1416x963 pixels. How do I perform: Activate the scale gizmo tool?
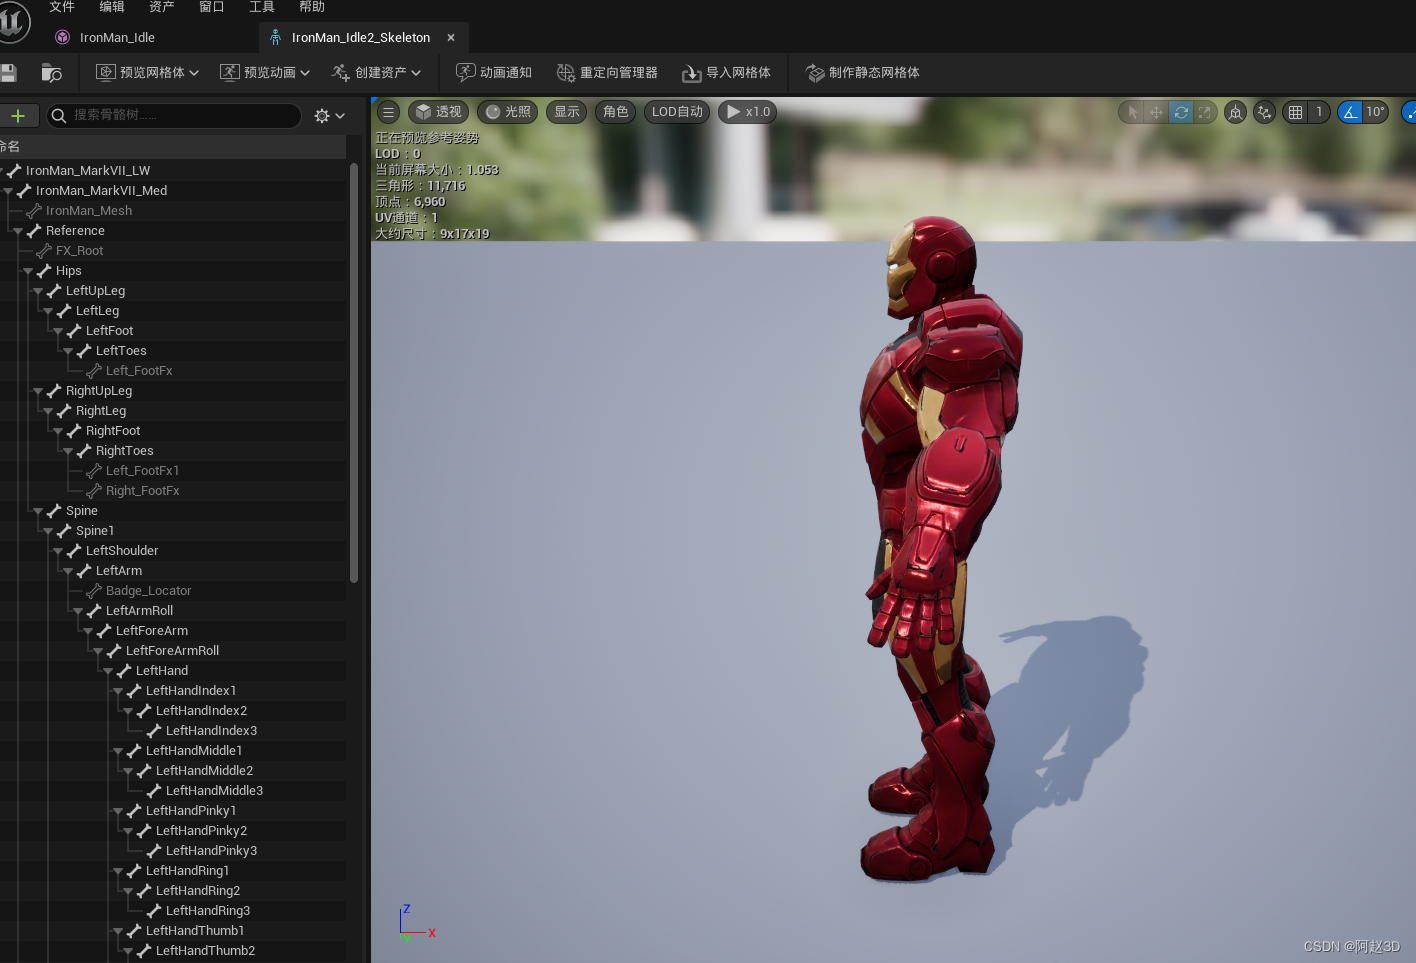[1205, 112]
